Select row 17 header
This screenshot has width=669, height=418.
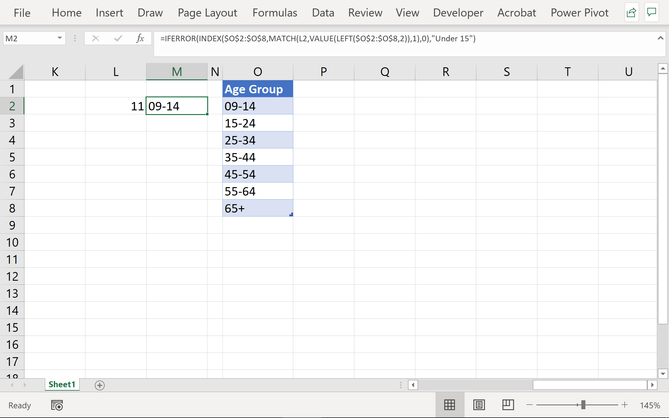[12, 362]
